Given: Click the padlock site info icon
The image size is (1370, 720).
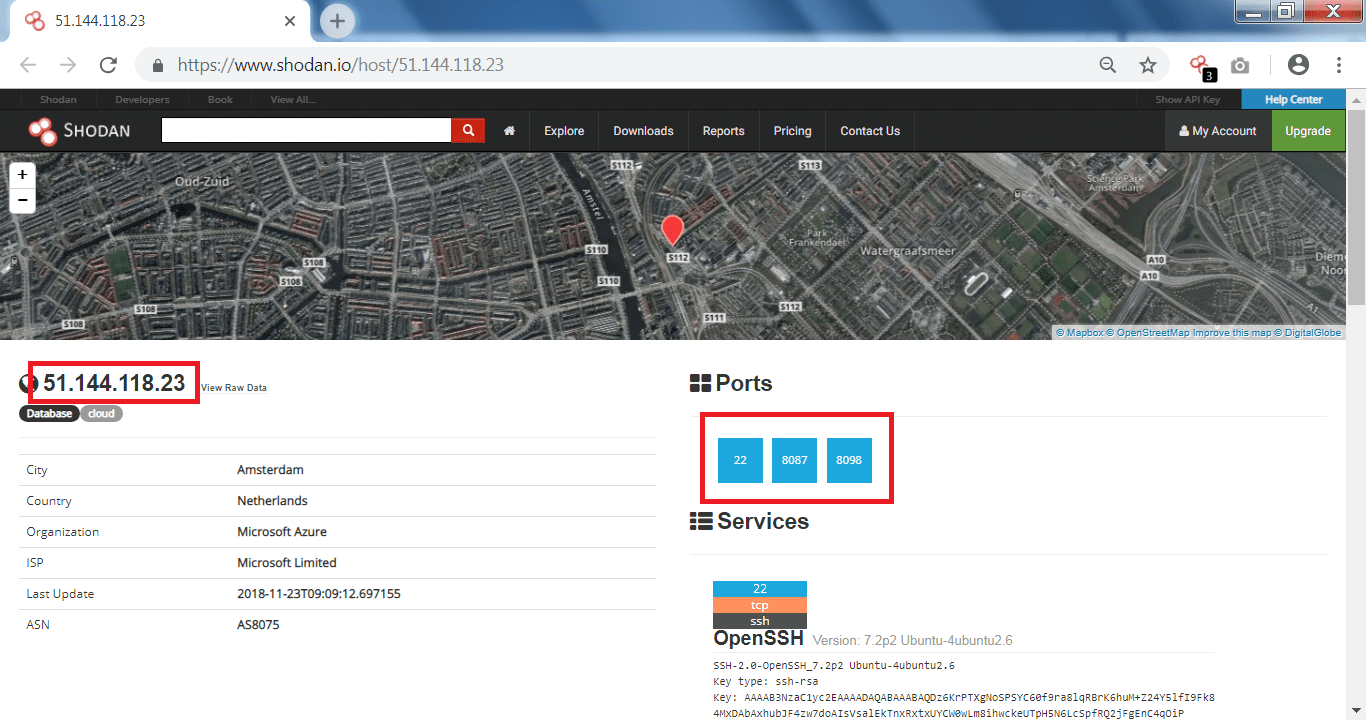Looking at the screenshot, I should [157, 65].
